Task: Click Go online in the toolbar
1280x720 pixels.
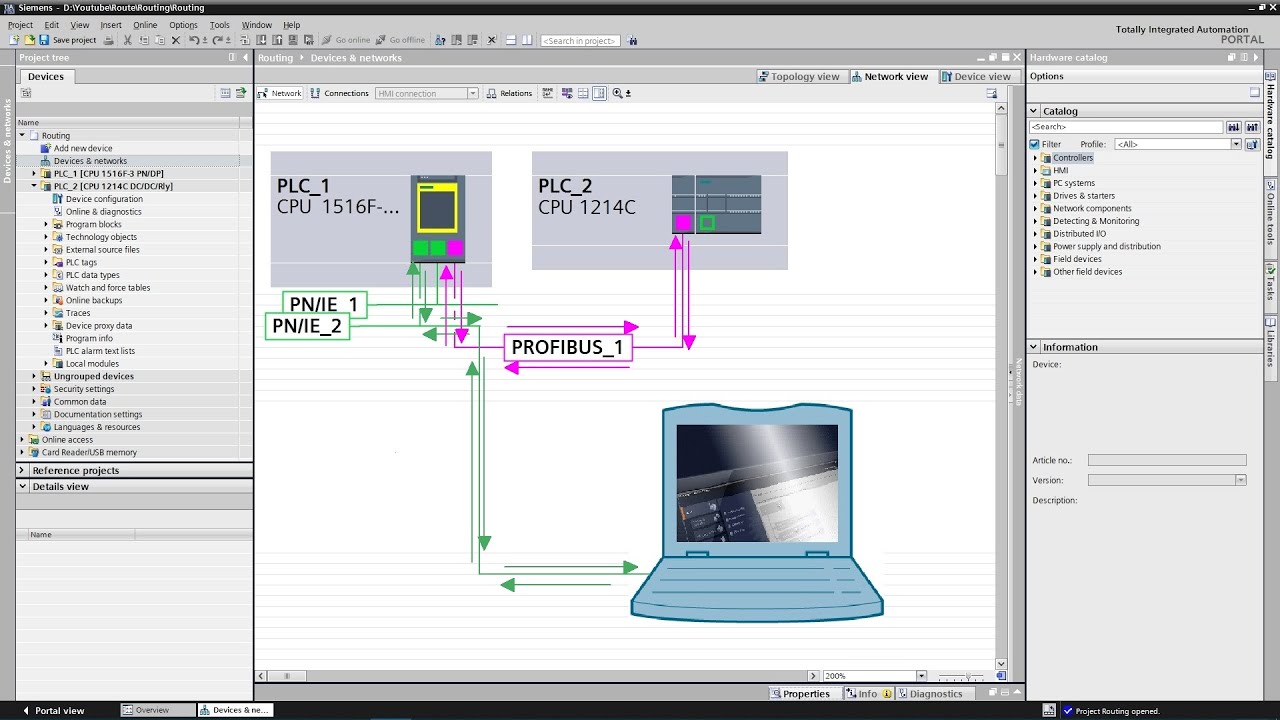Action: 346,40
